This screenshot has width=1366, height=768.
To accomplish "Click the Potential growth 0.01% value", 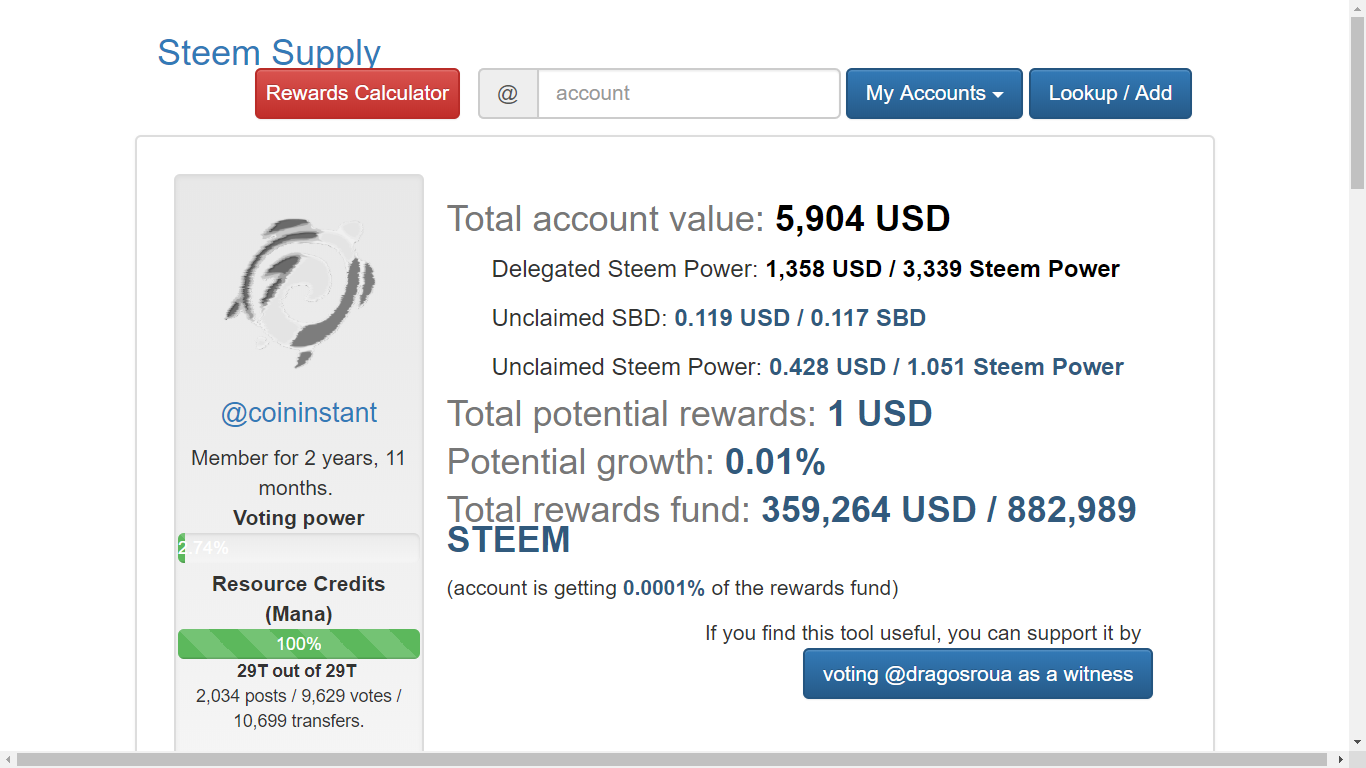I will [775, 461].
